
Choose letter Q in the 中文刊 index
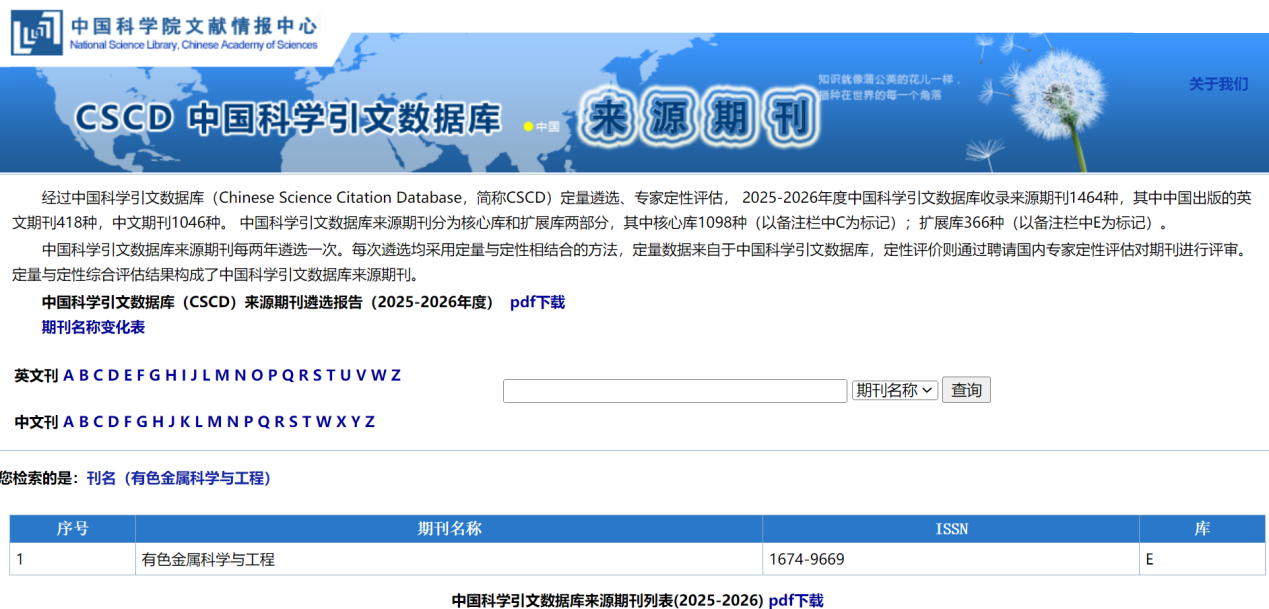[x=264, y=421]
